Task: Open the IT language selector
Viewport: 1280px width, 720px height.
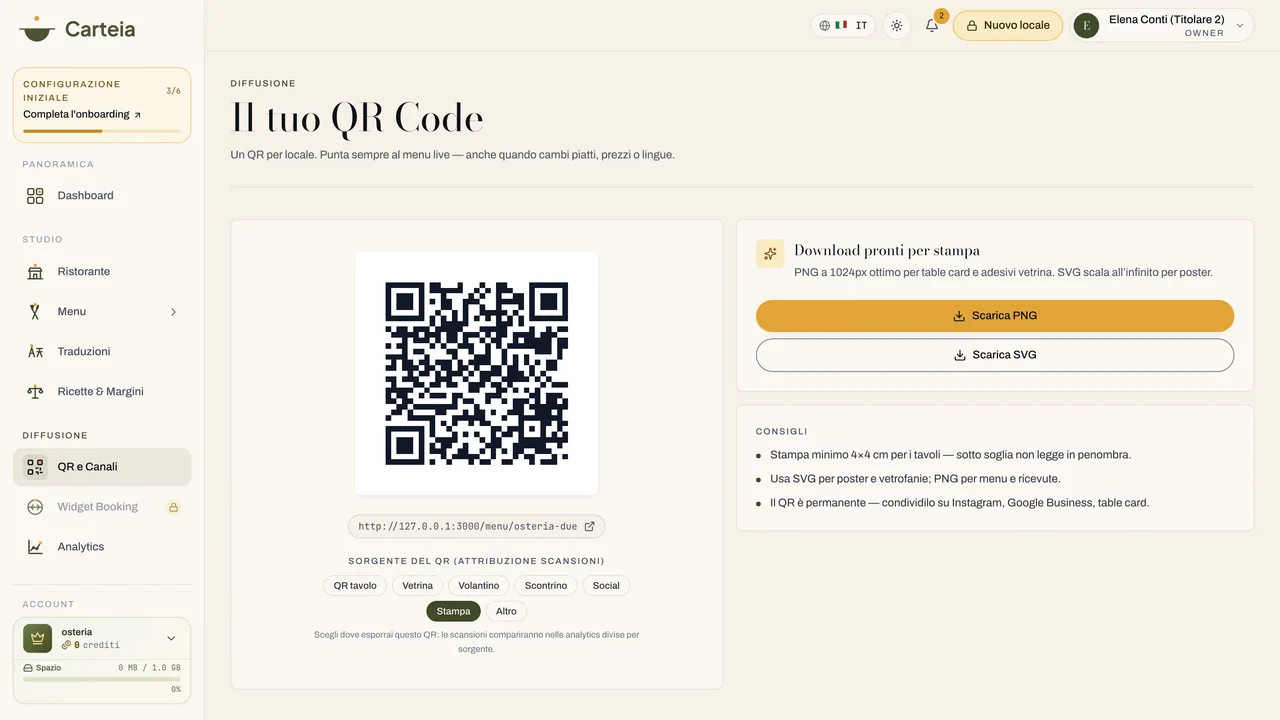Action: (x=843, y=26)
